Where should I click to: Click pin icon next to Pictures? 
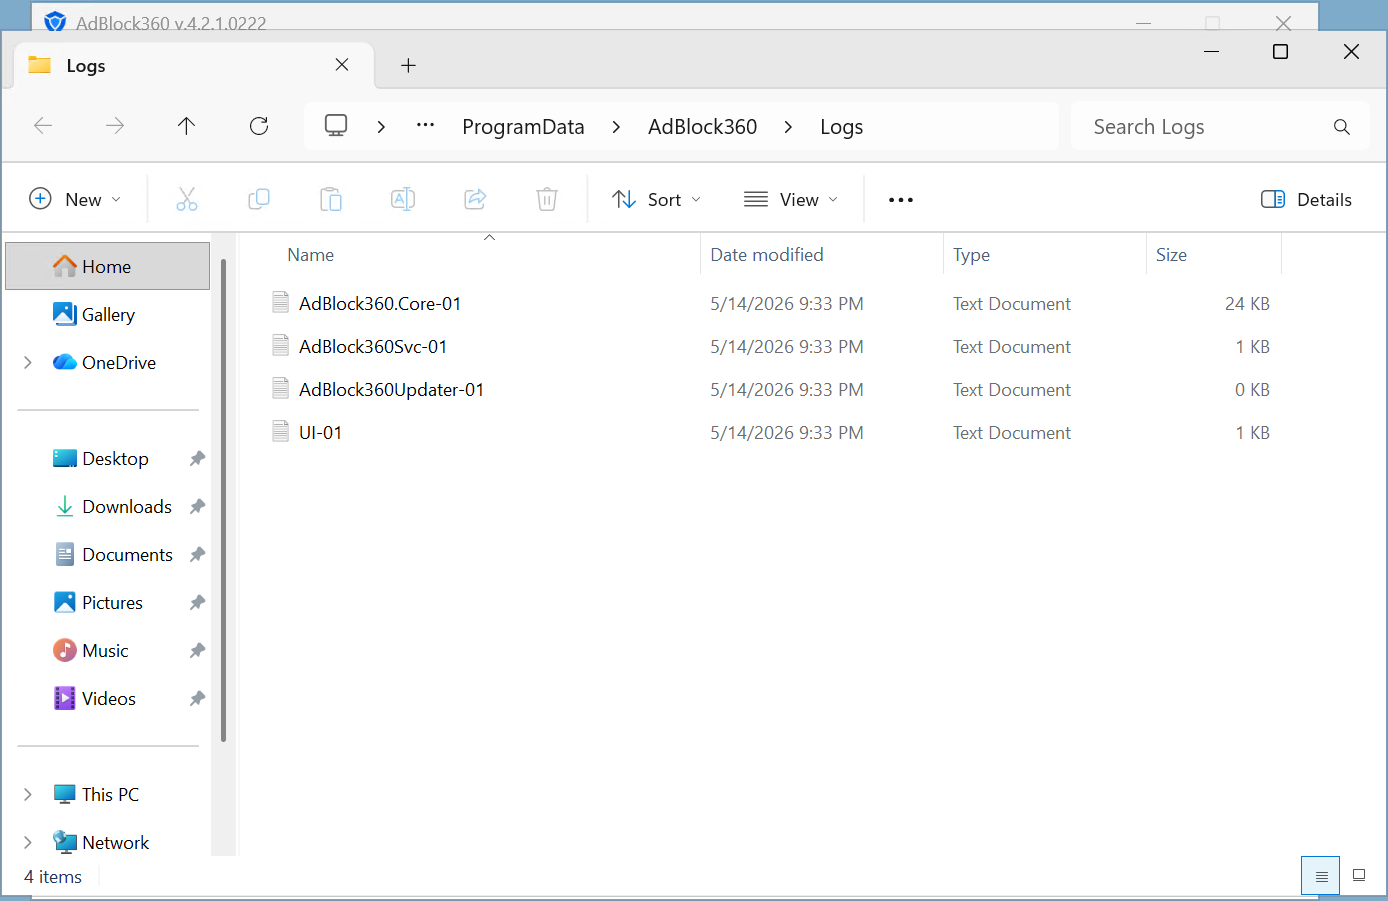point(197,602)
